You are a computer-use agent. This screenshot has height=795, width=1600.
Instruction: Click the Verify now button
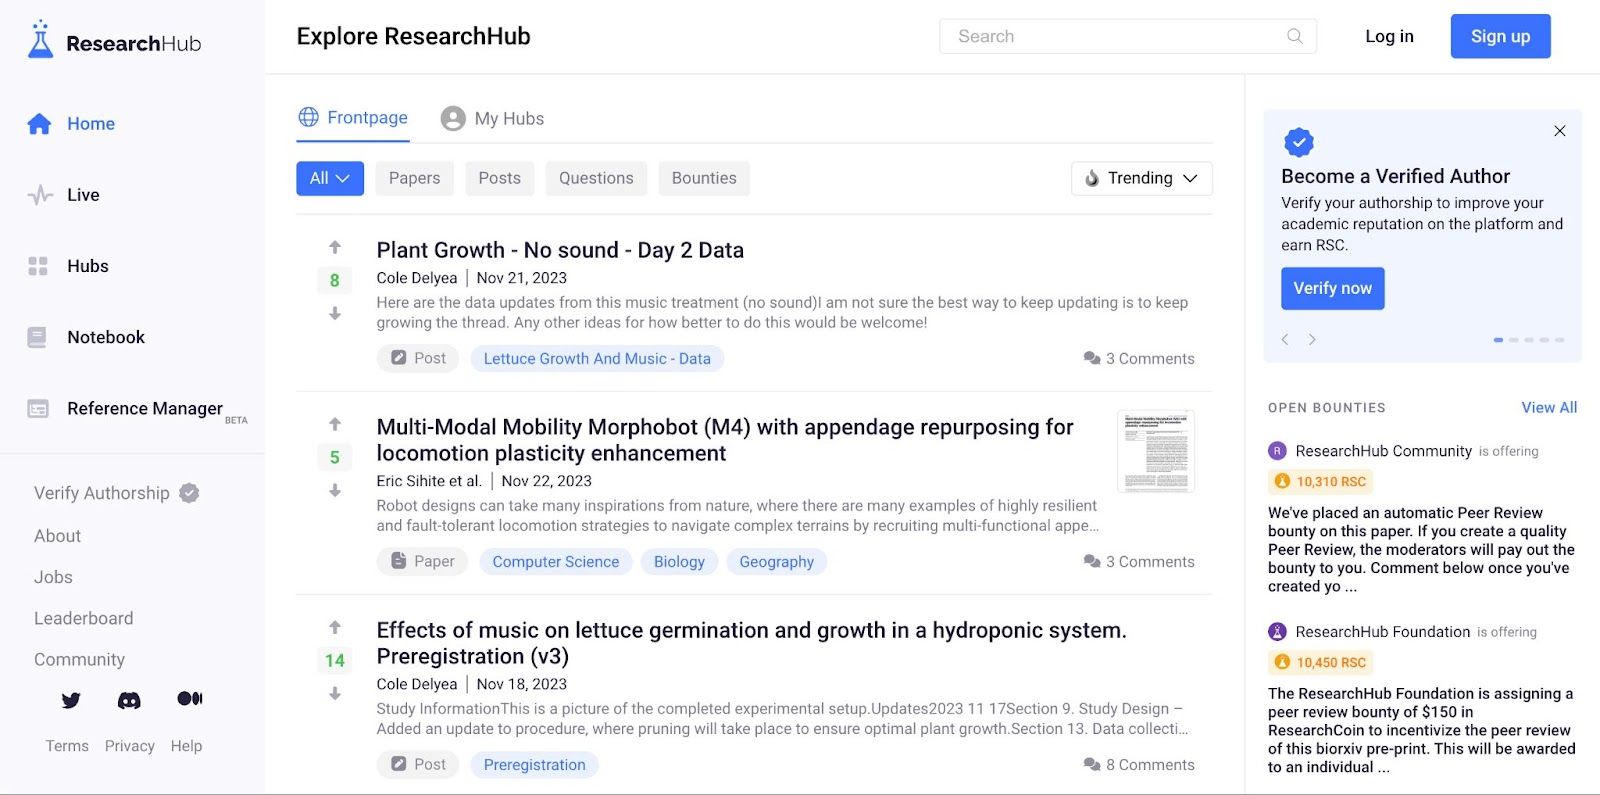point(1333,288)
